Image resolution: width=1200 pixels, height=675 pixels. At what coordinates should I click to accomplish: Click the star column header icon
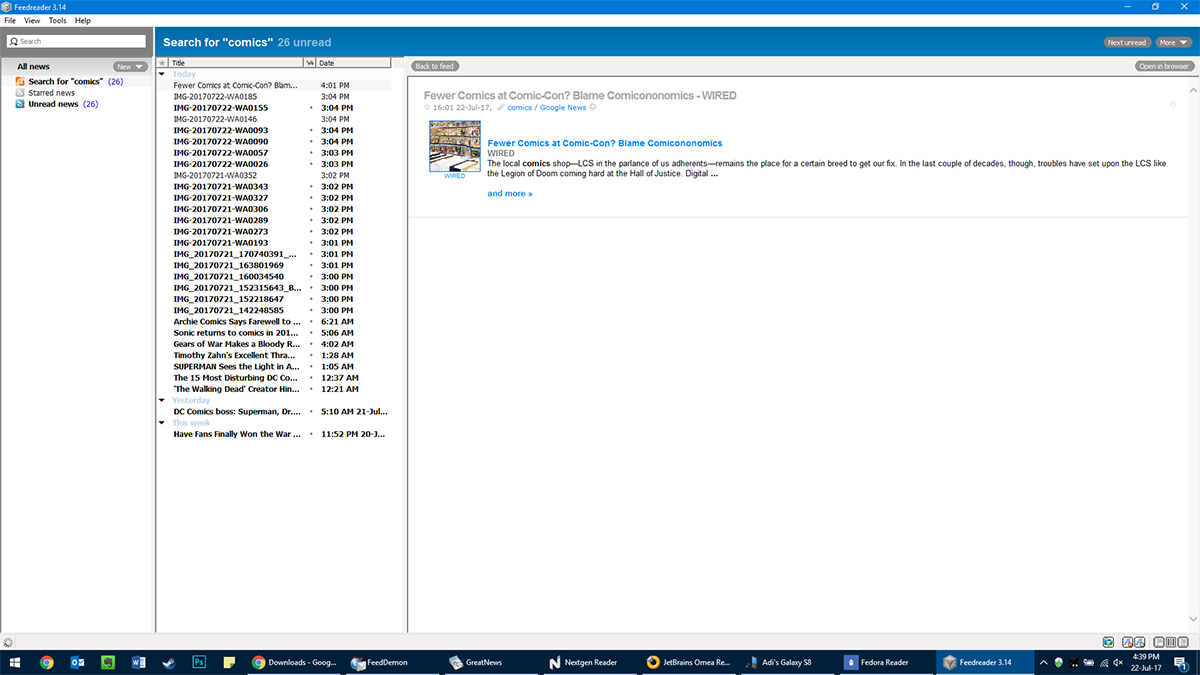click(163, 63)
